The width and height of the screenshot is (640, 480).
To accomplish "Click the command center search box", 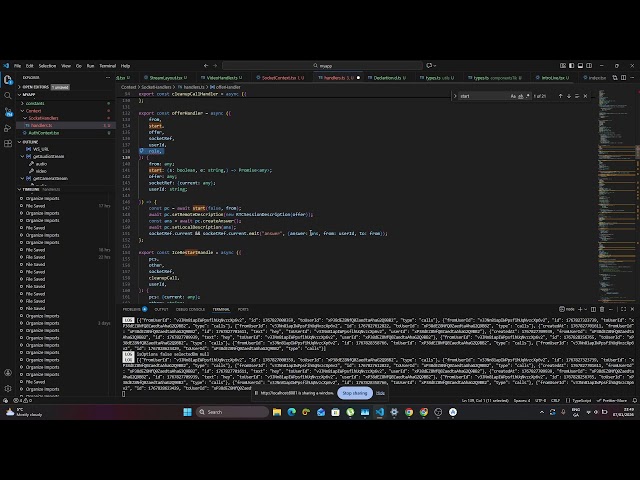I will [x=322, y=65].
